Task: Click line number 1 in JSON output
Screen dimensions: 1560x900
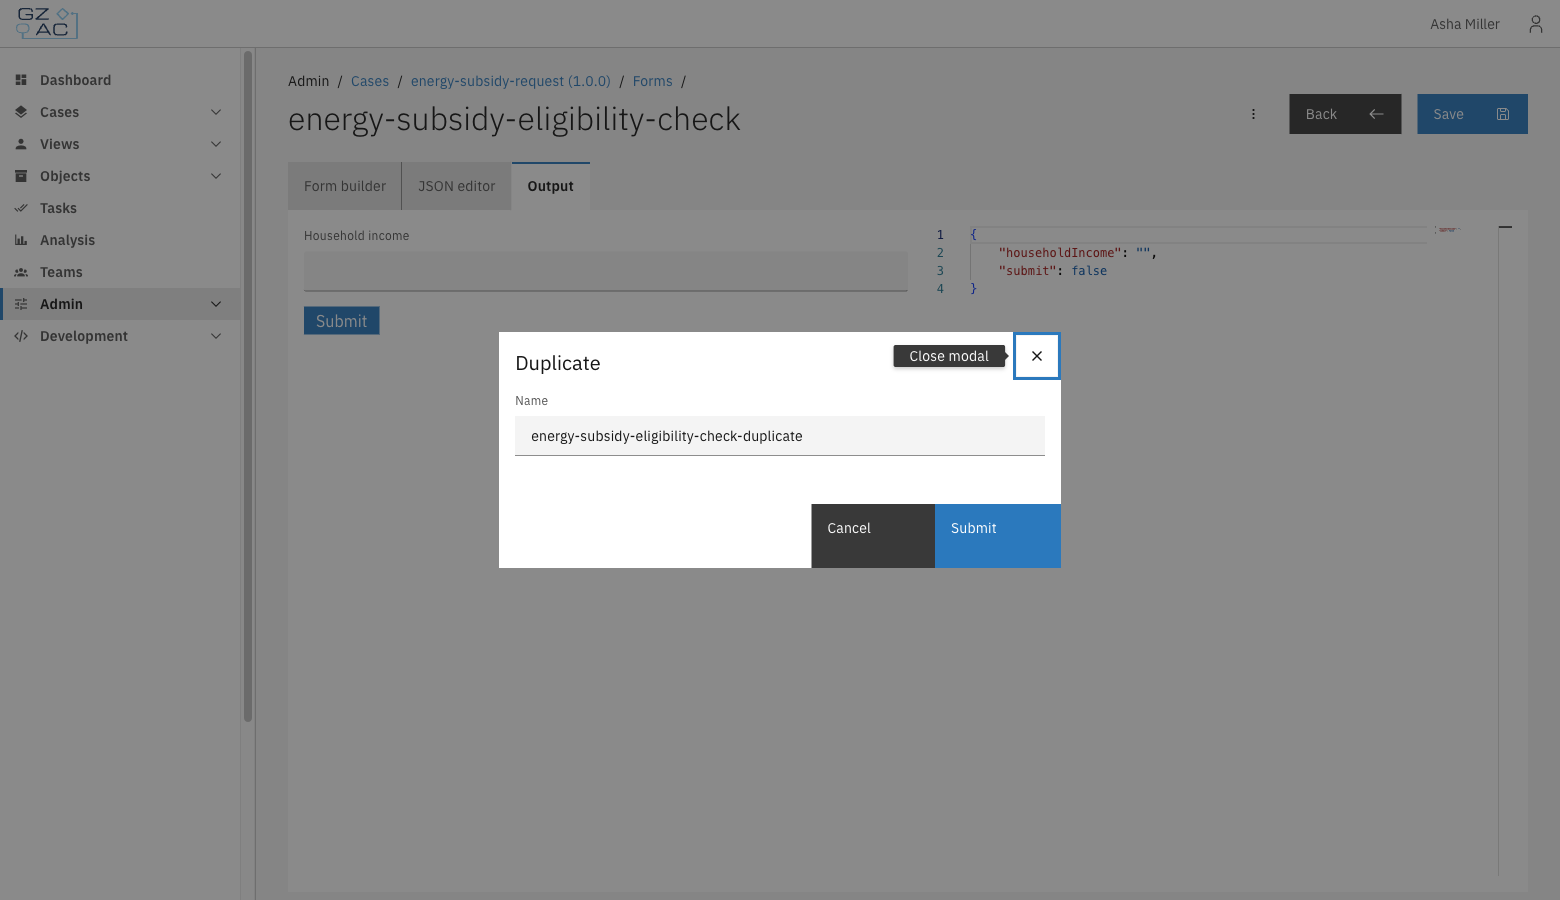Action: 940,235
